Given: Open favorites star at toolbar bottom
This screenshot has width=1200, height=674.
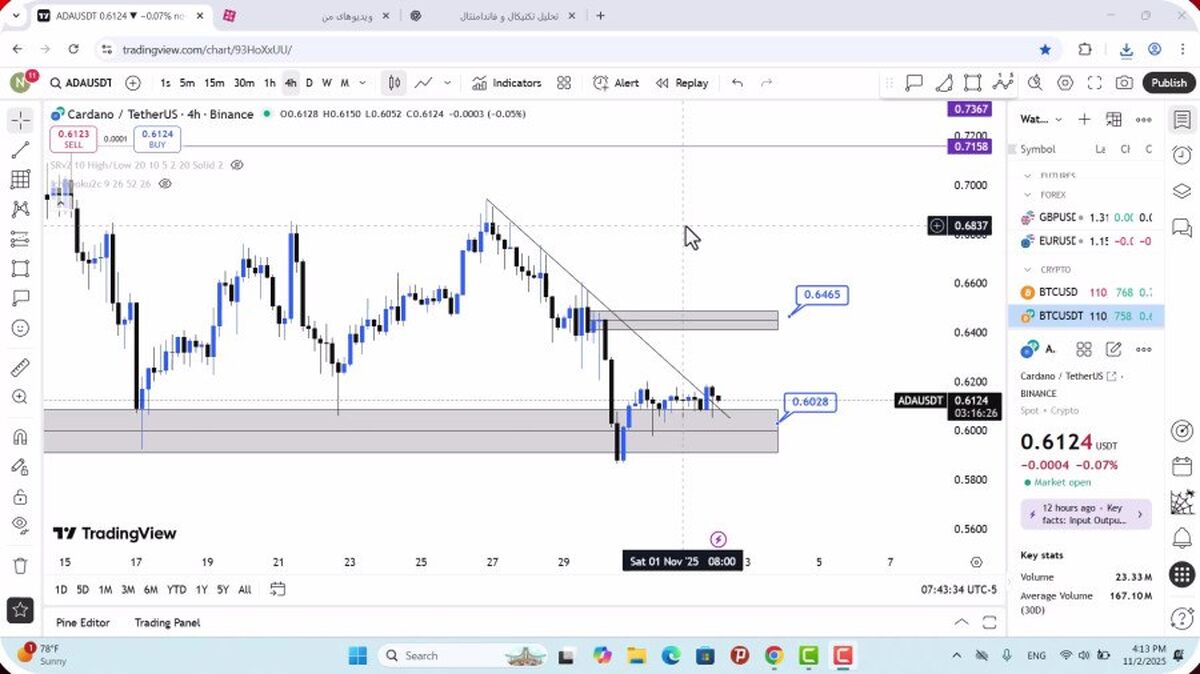Looking at the screenshot, I should pos(20,609).
